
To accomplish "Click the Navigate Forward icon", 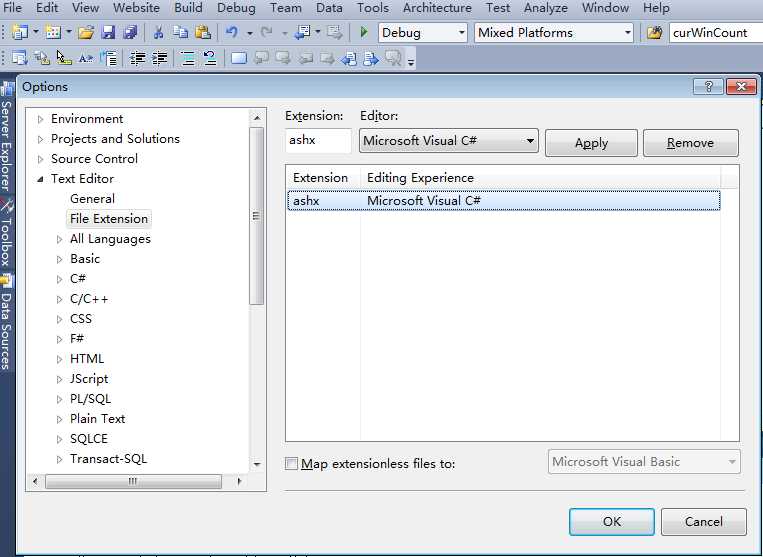I will point(335,33).
